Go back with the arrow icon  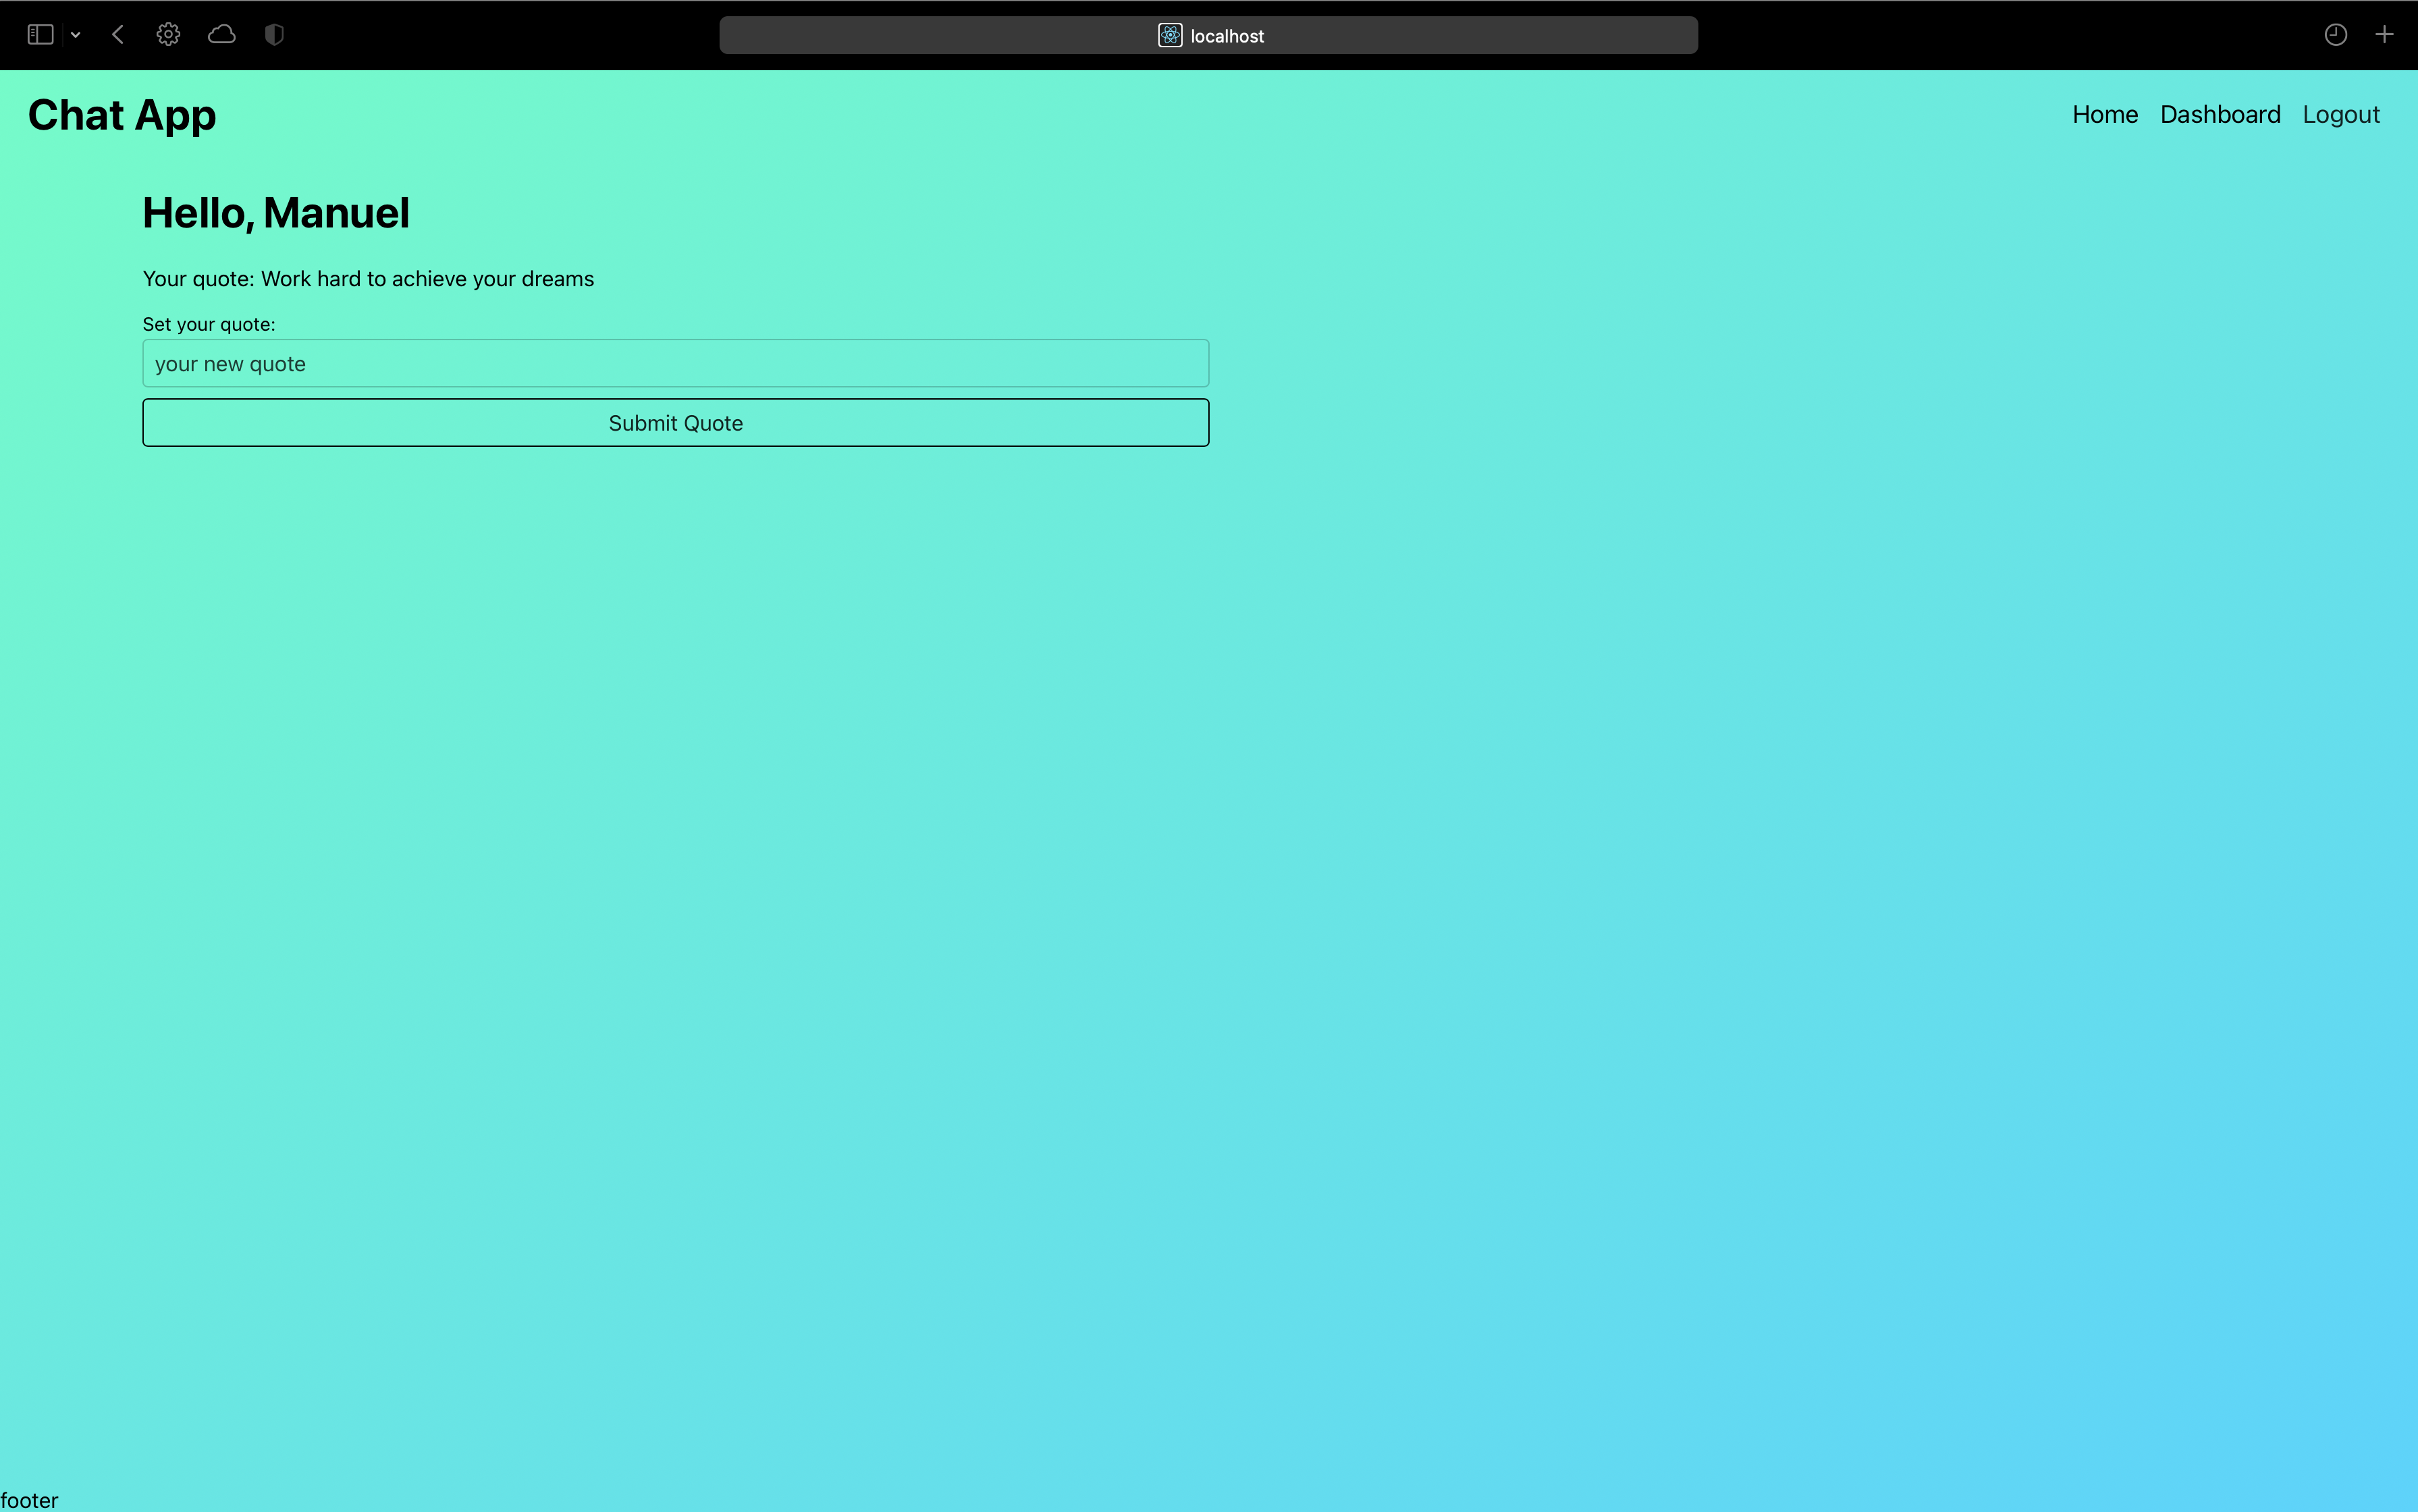point(118,35)
